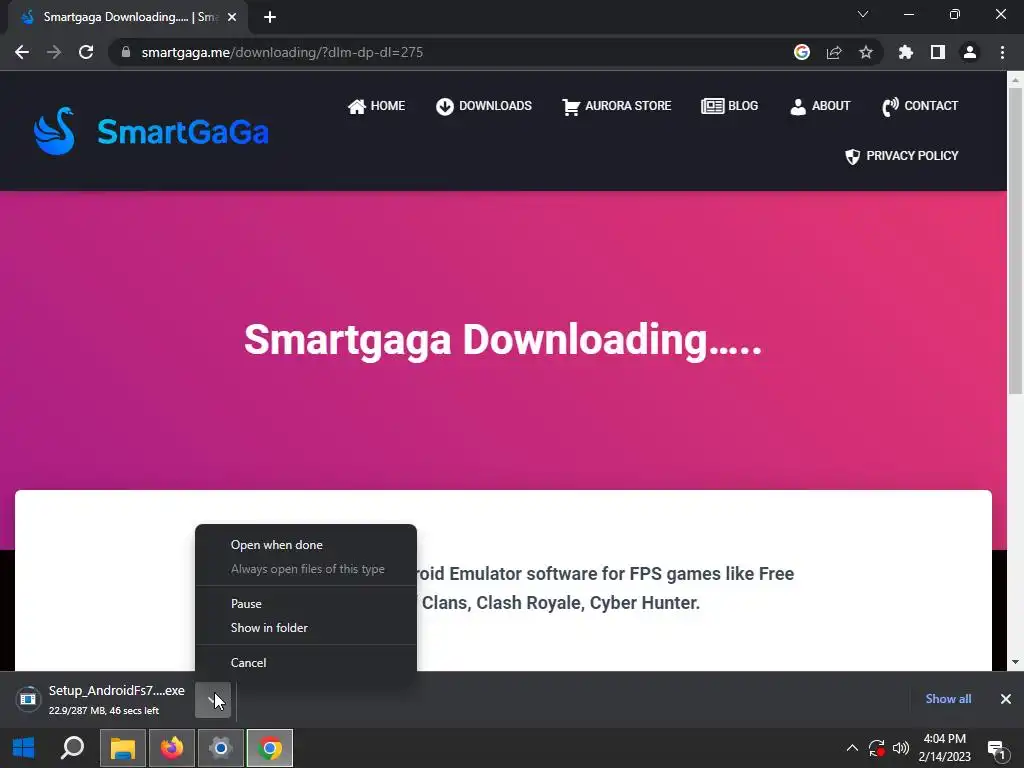Close the downloads bar

[1006, 699]
